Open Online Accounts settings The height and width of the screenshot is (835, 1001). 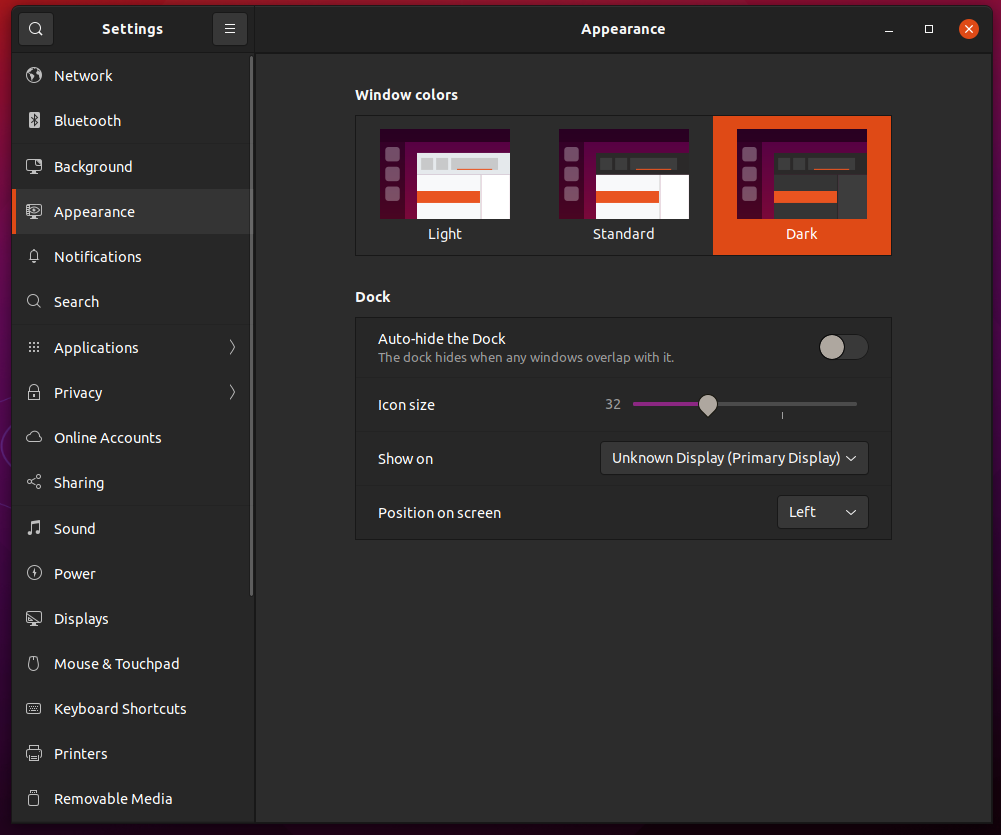click(x=132, y=438)
